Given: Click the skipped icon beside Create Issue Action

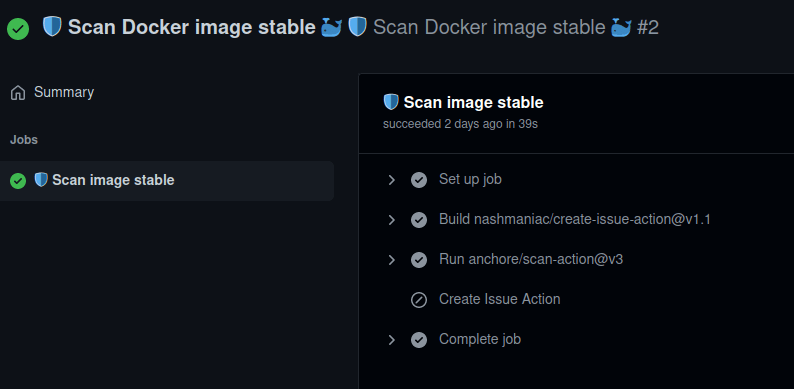Looking at the screenshot, I should pos(419,300).
